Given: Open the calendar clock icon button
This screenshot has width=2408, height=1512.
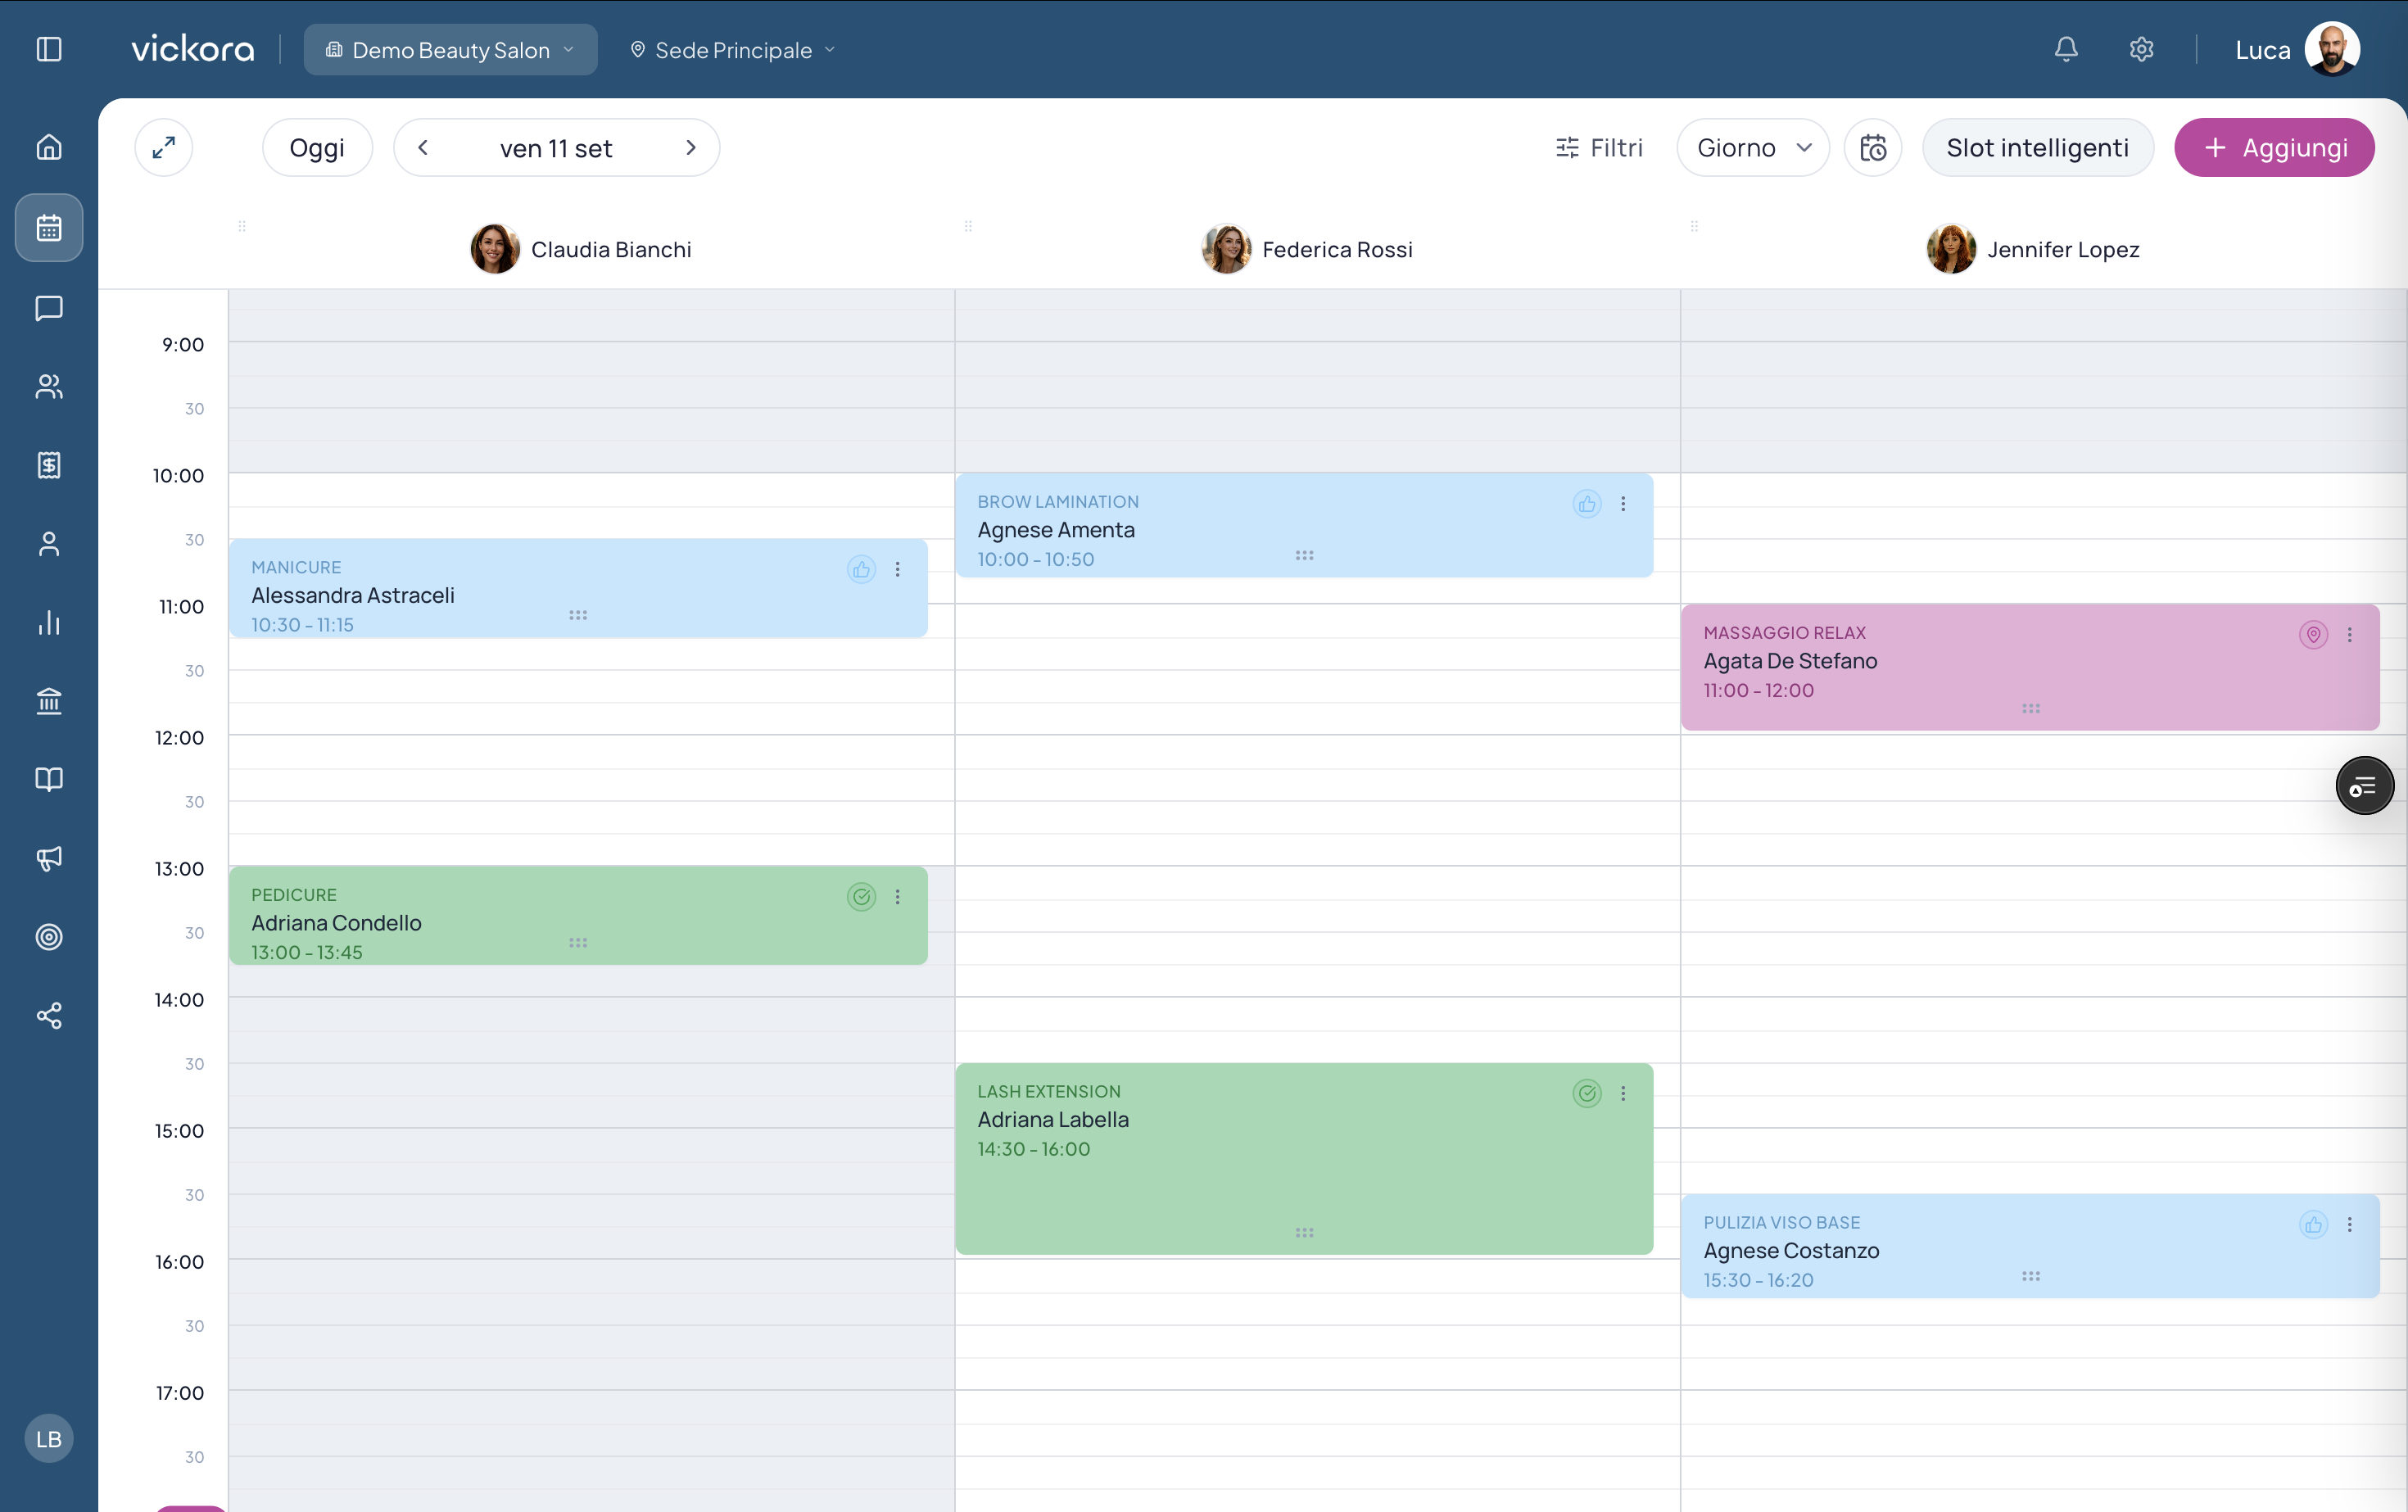Looking at the screenshot, I should 1873,148.
